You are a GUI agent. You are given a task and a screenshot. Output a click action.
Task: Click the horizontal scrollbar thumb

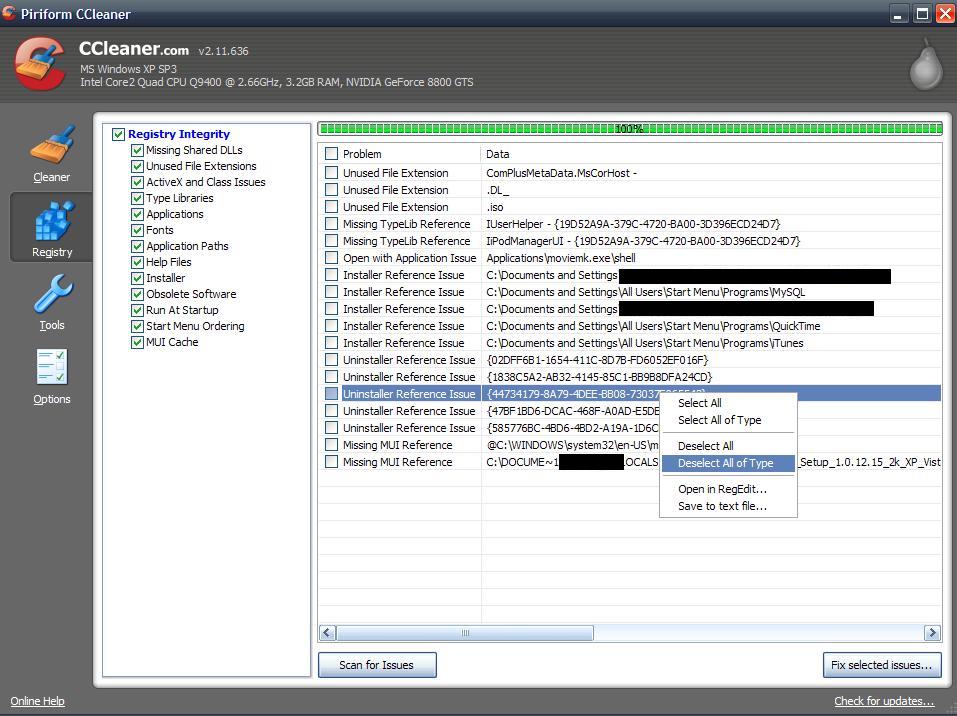(x=465, y=632)
